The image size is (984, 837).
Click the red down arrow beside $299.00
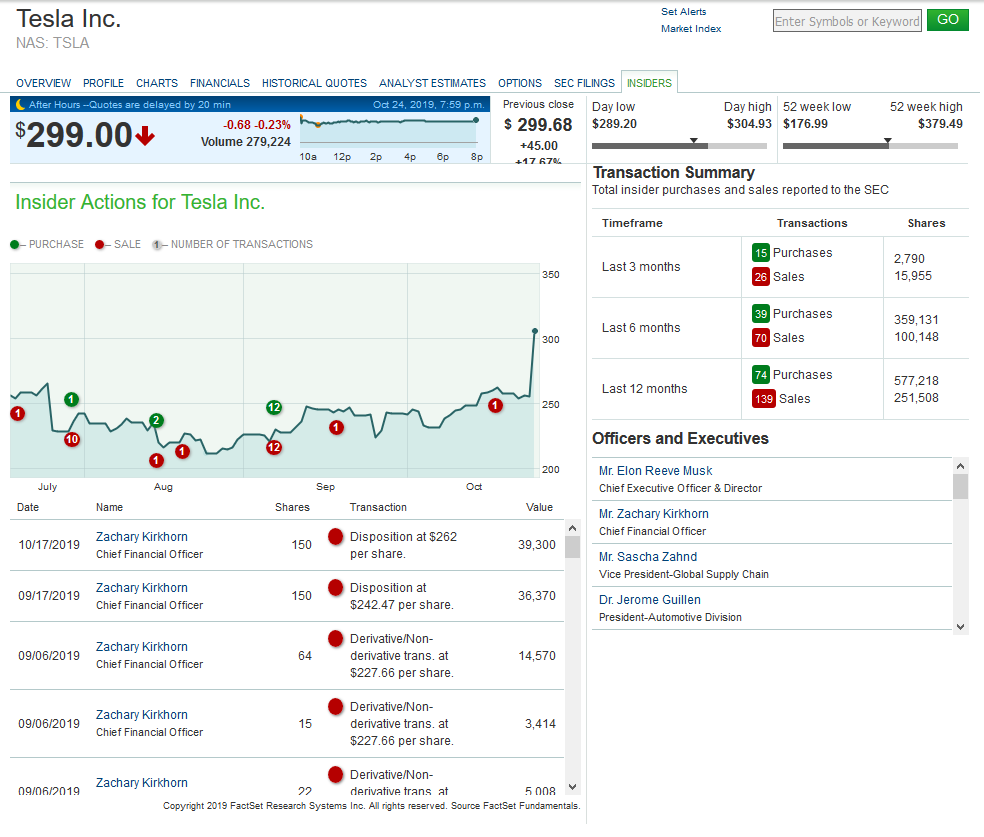coord(145,136)
